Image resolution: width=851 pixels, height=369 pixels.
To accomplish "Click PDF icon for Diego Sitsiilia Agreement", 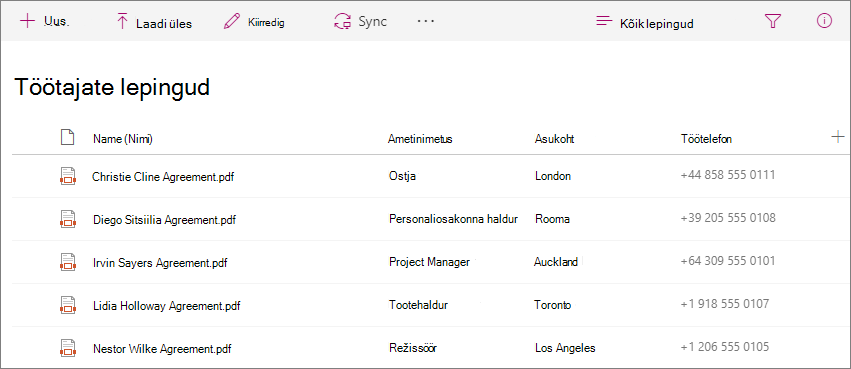I will point(67,219).
